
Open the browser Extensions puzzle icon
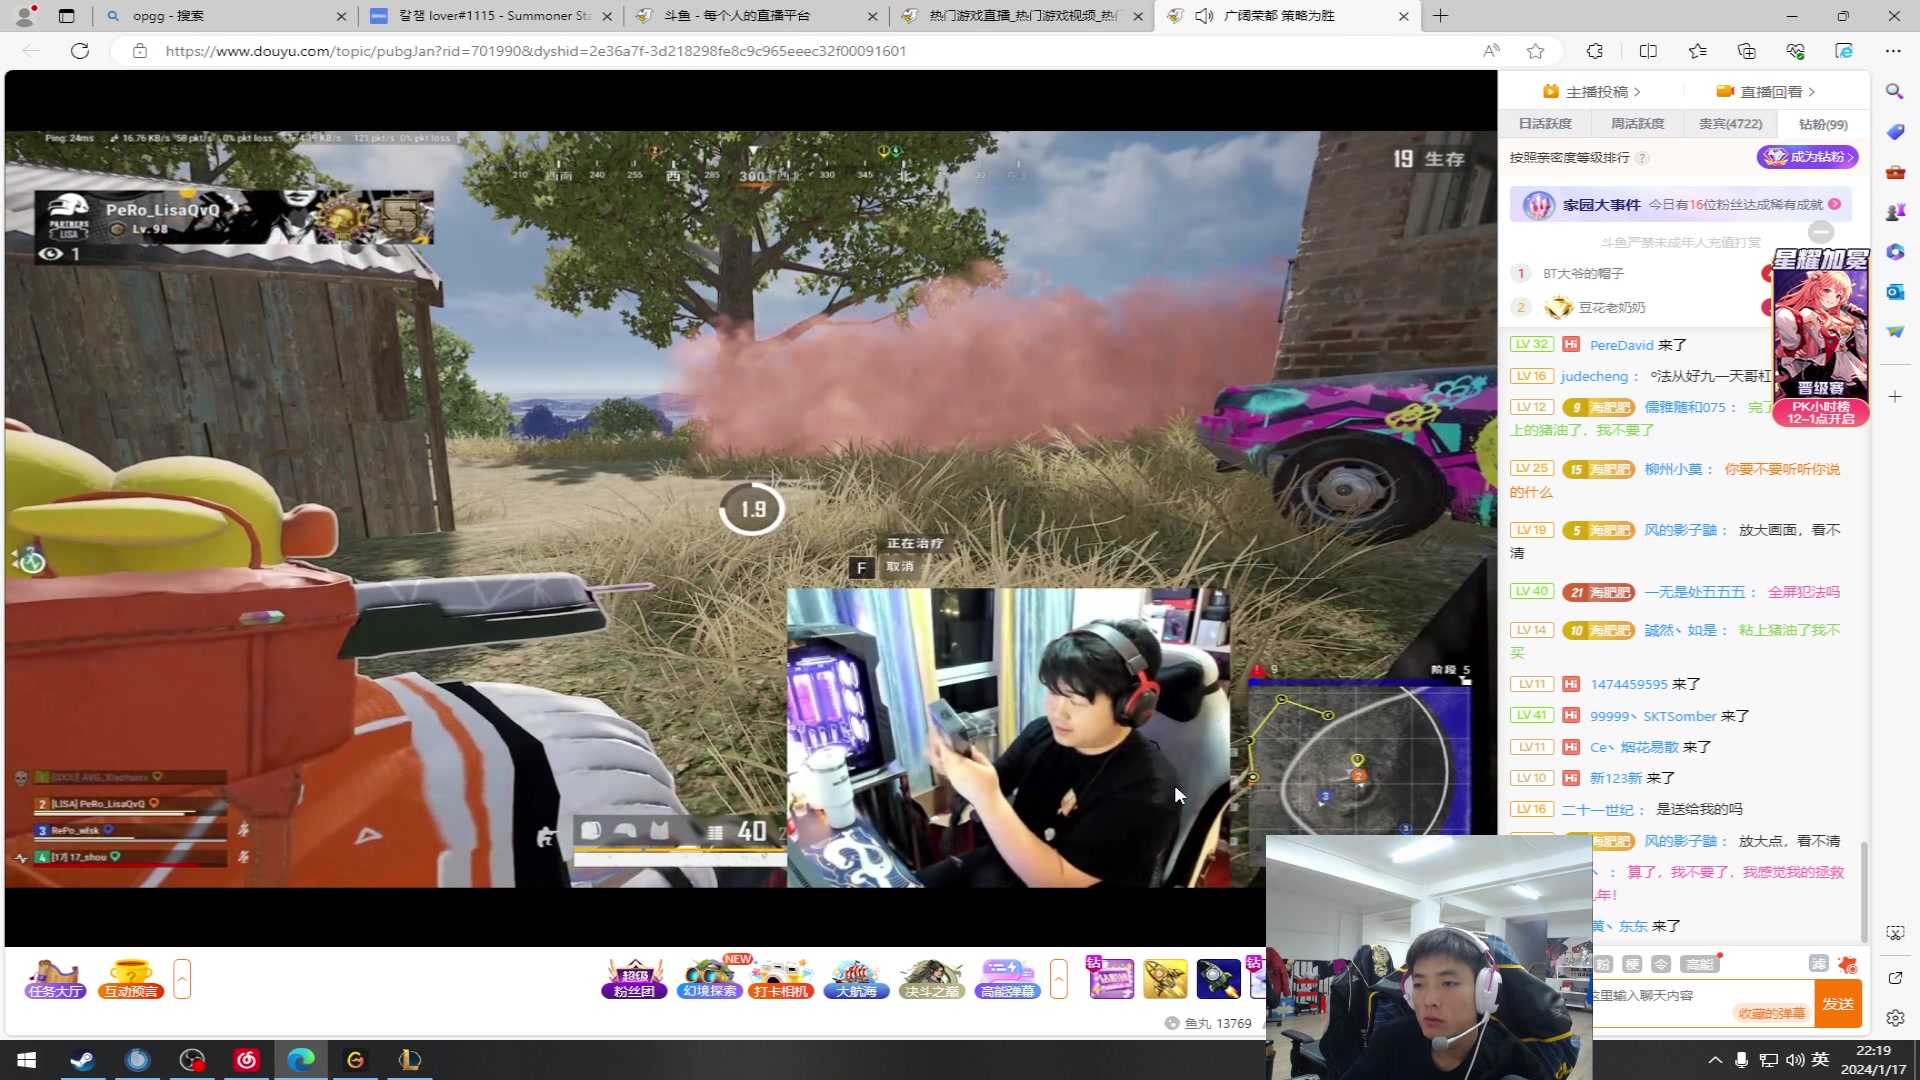coord(1594,51)
